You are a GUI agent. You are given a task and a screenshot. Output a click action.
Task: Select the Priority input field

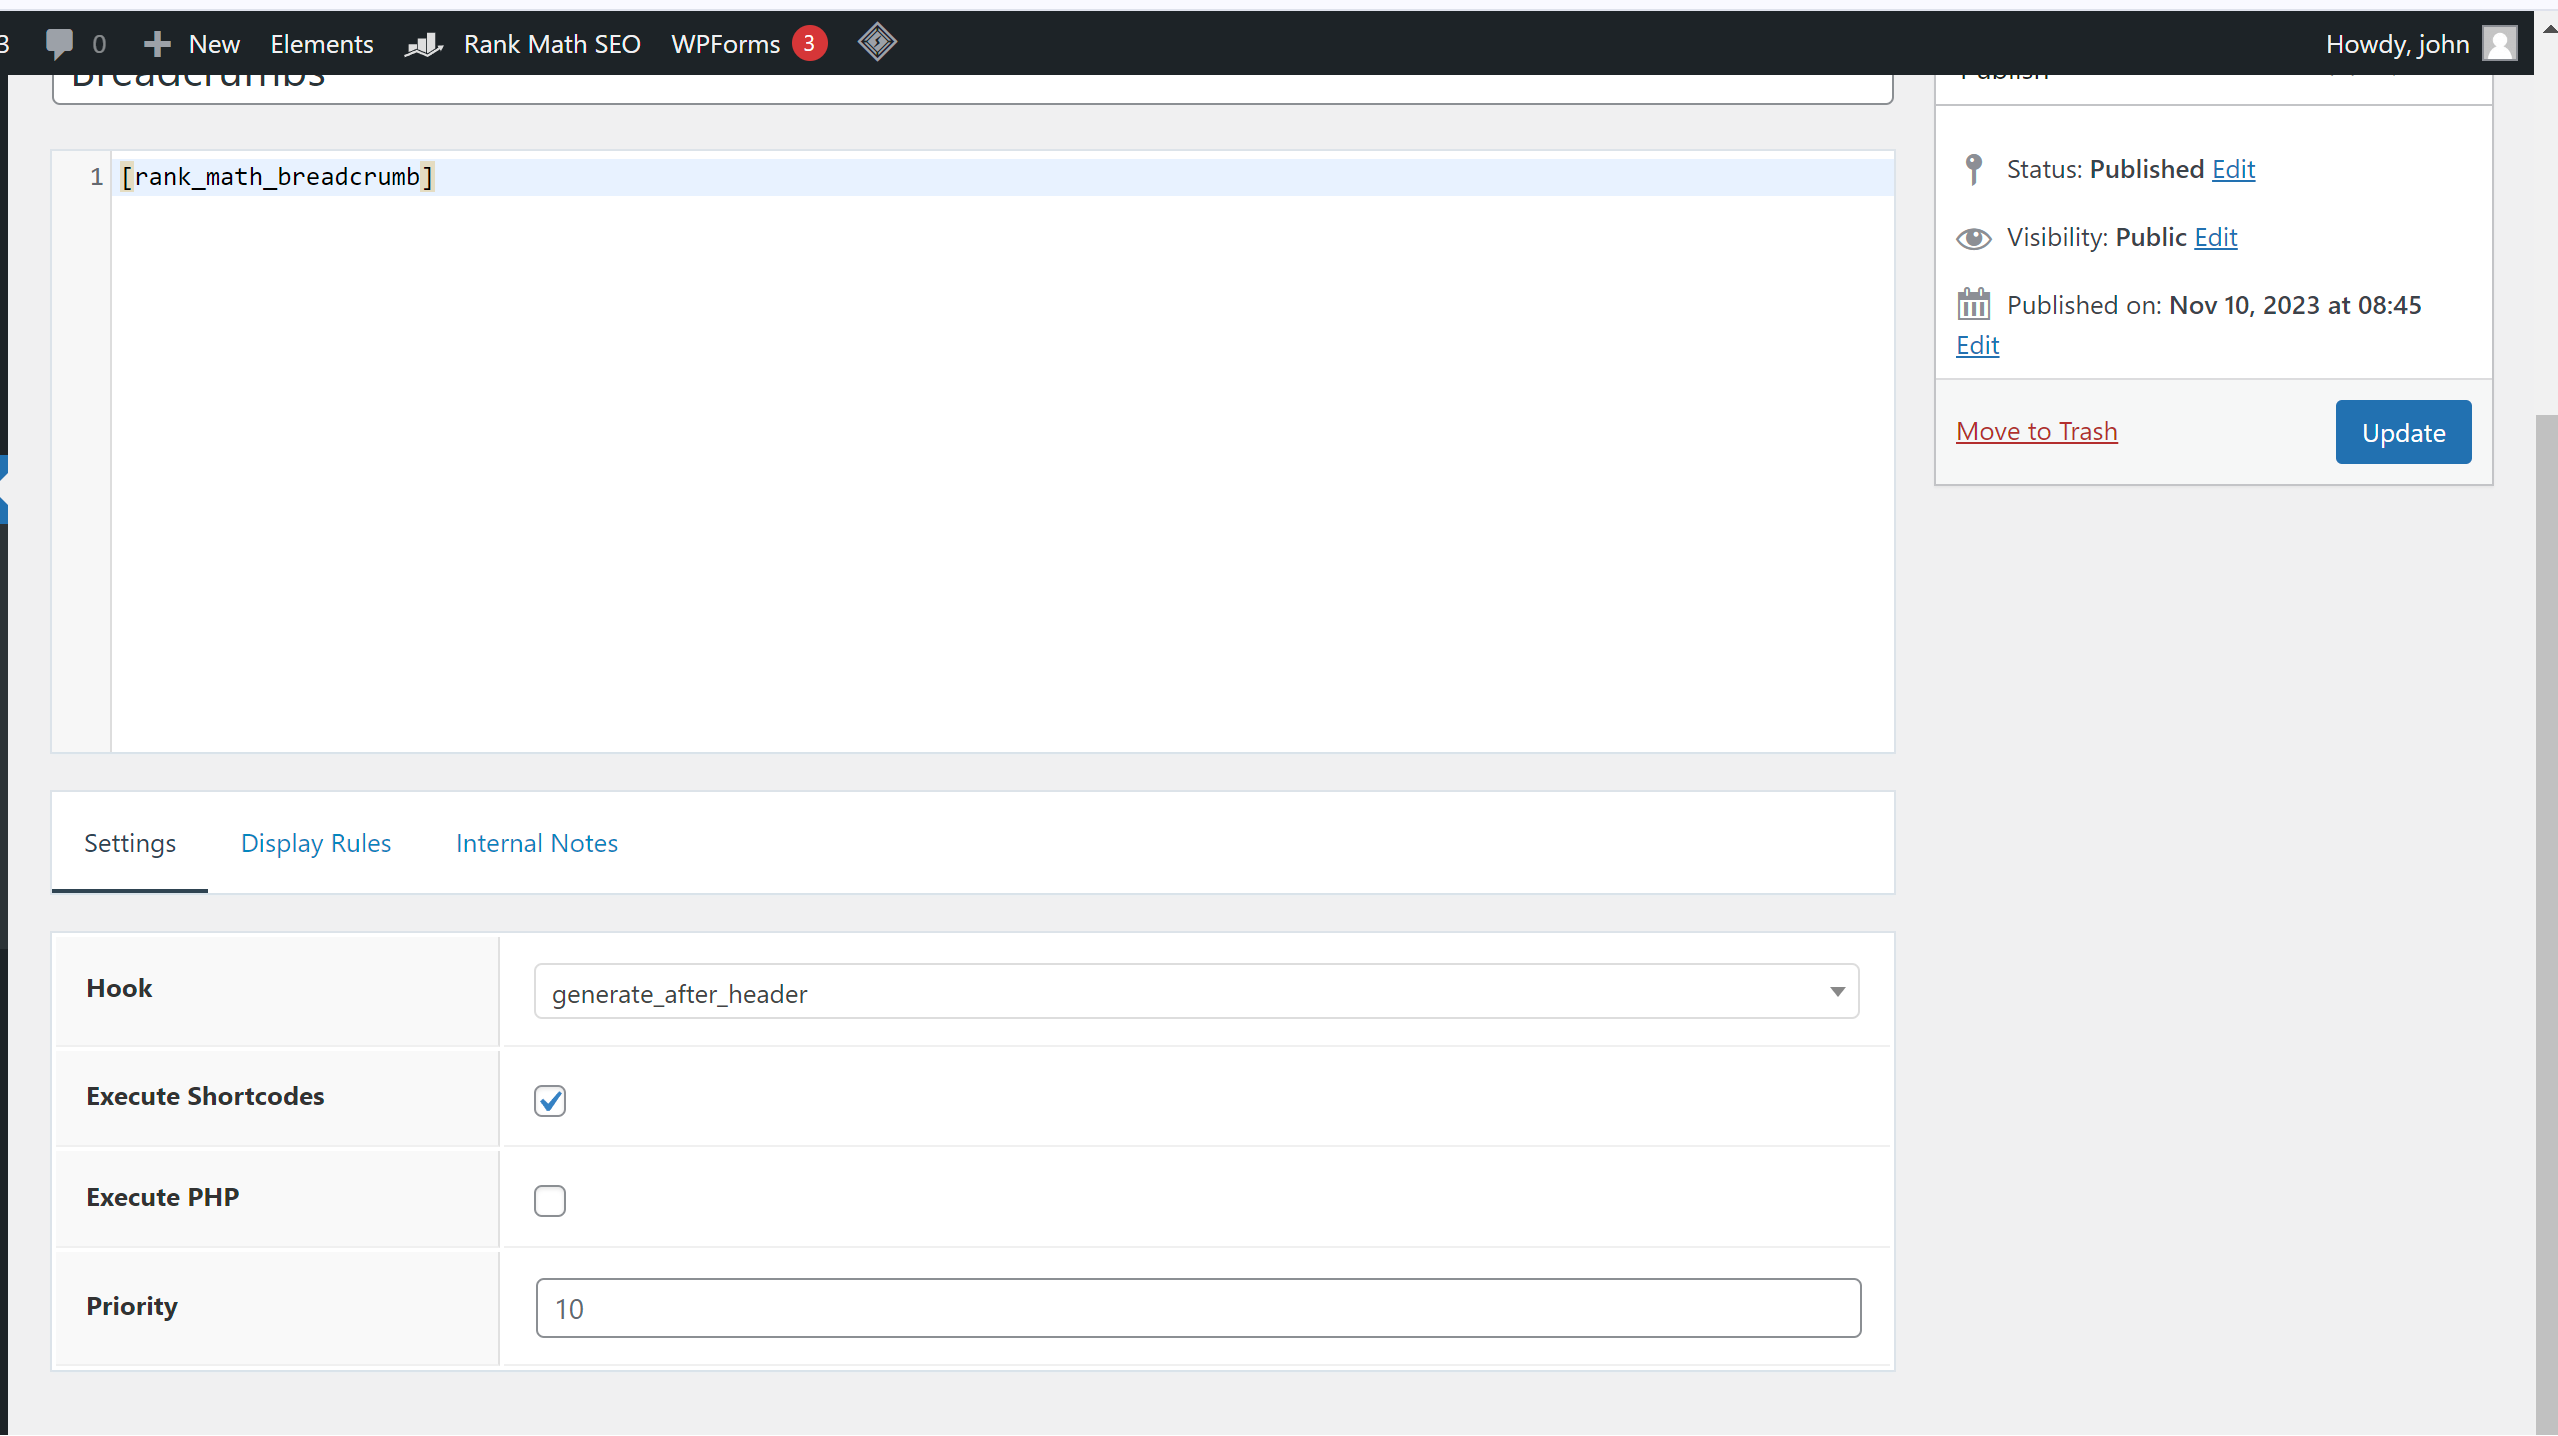click(1196, 1307)
